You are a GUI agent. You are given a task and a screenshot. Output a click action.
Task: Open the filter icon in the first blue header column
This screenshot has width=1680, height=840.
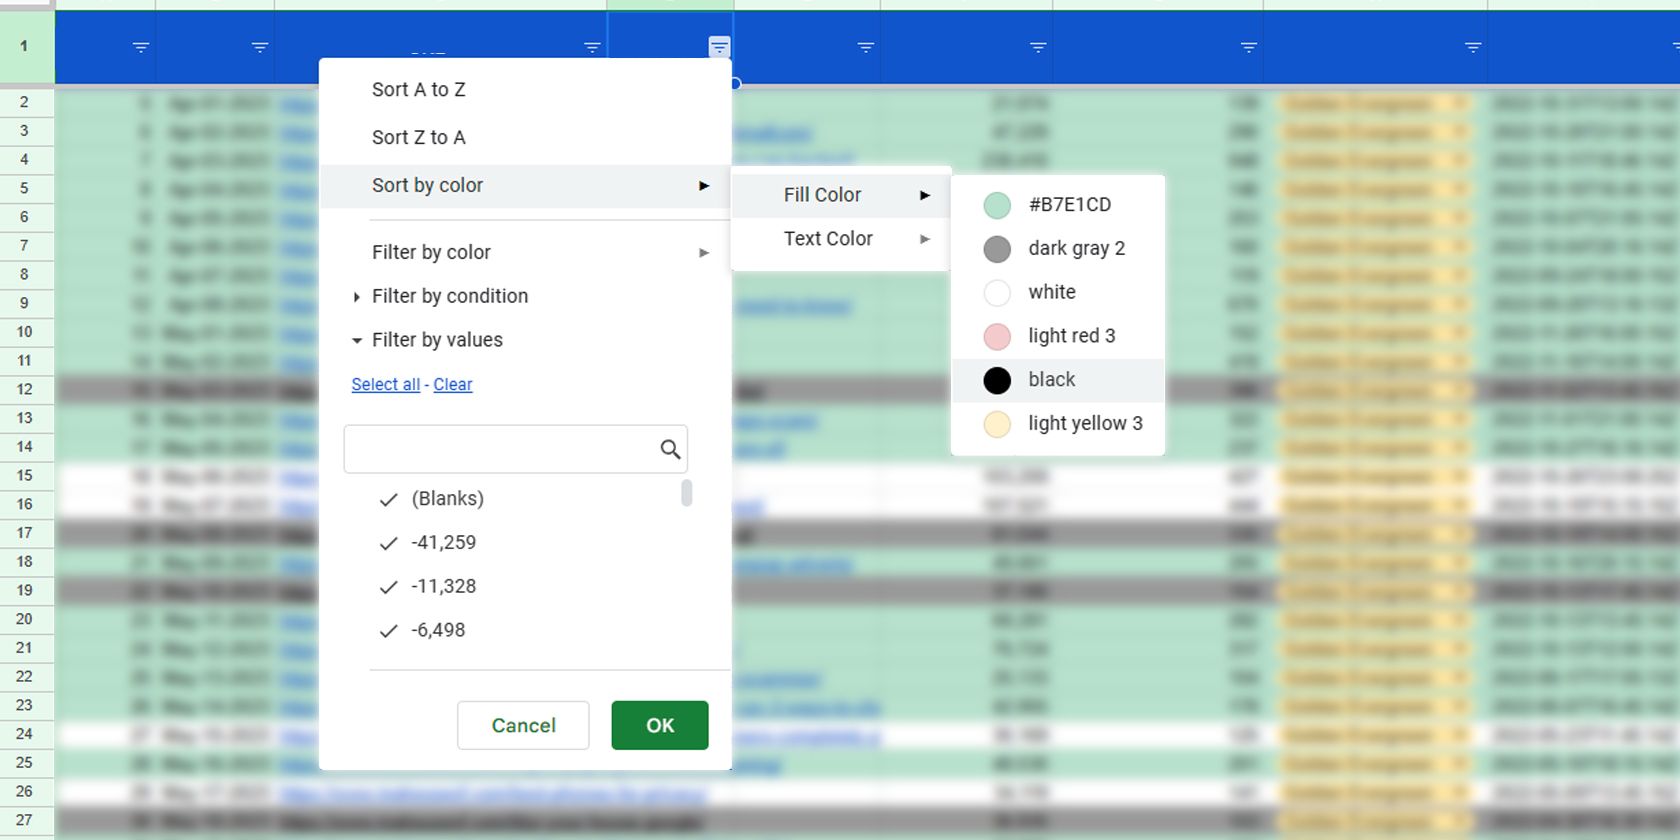(141, 47)
